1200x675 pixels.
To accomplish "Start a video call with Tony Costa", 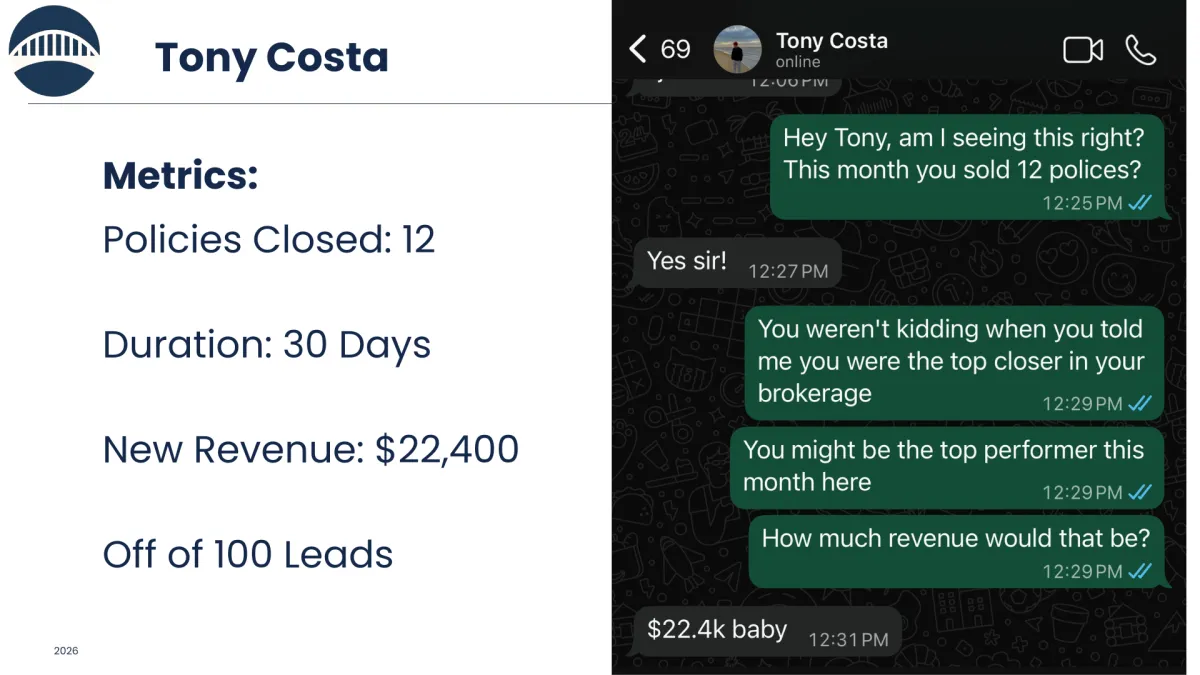I will [1082, 50].
